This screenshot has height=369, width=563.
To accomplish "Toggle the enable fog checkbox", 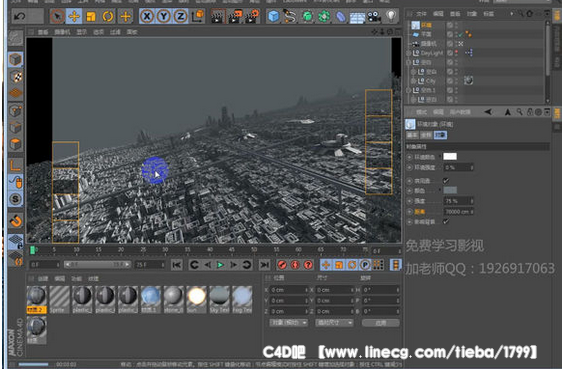I will pyautogui.click(x=446, y=180).
